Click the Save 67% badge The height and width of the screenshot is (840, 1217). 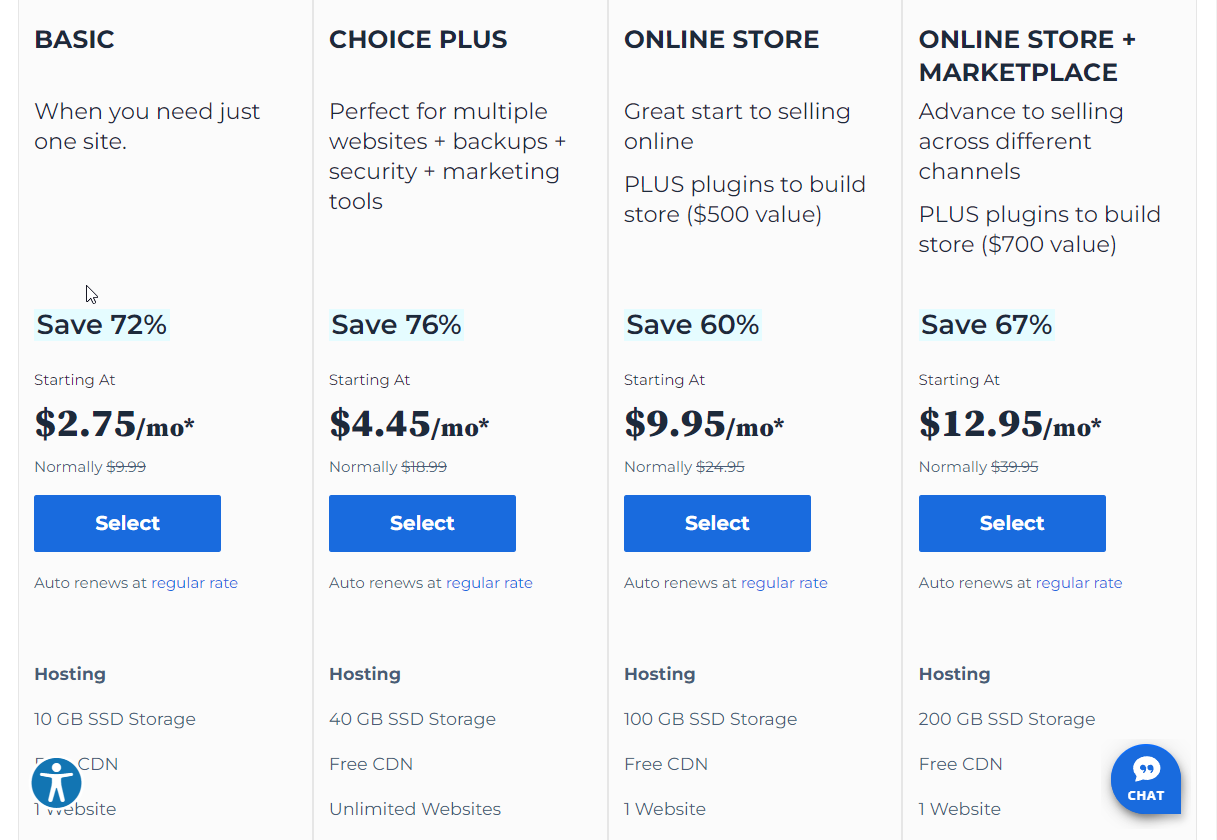987,325
